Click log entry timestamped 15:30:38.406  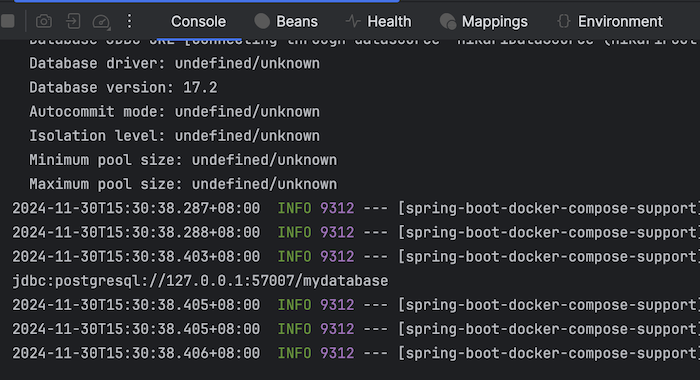tap(356, 353)
